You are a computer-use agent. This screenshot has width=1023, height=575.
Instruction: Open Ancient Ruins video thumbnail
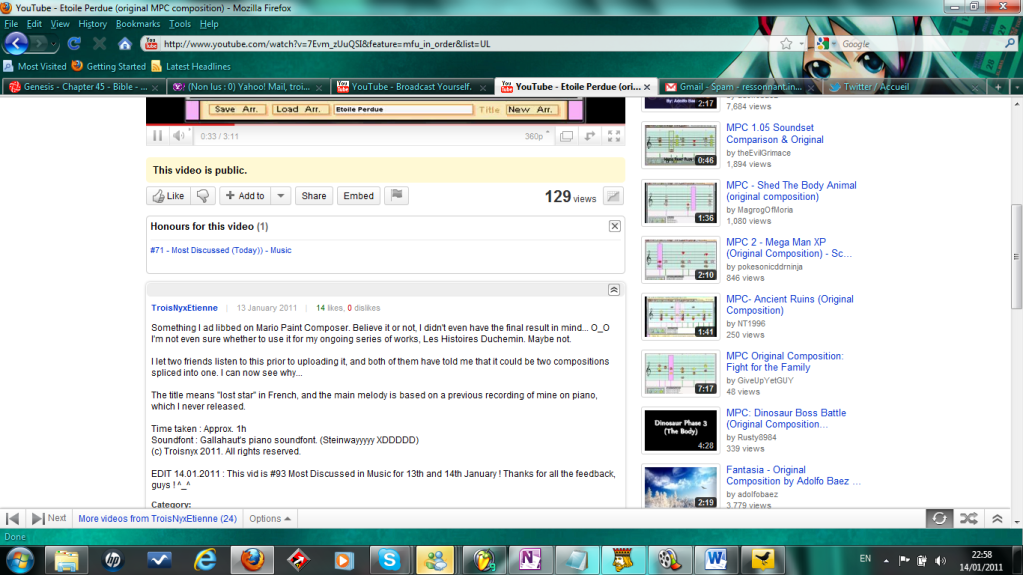tap(680, 317)
